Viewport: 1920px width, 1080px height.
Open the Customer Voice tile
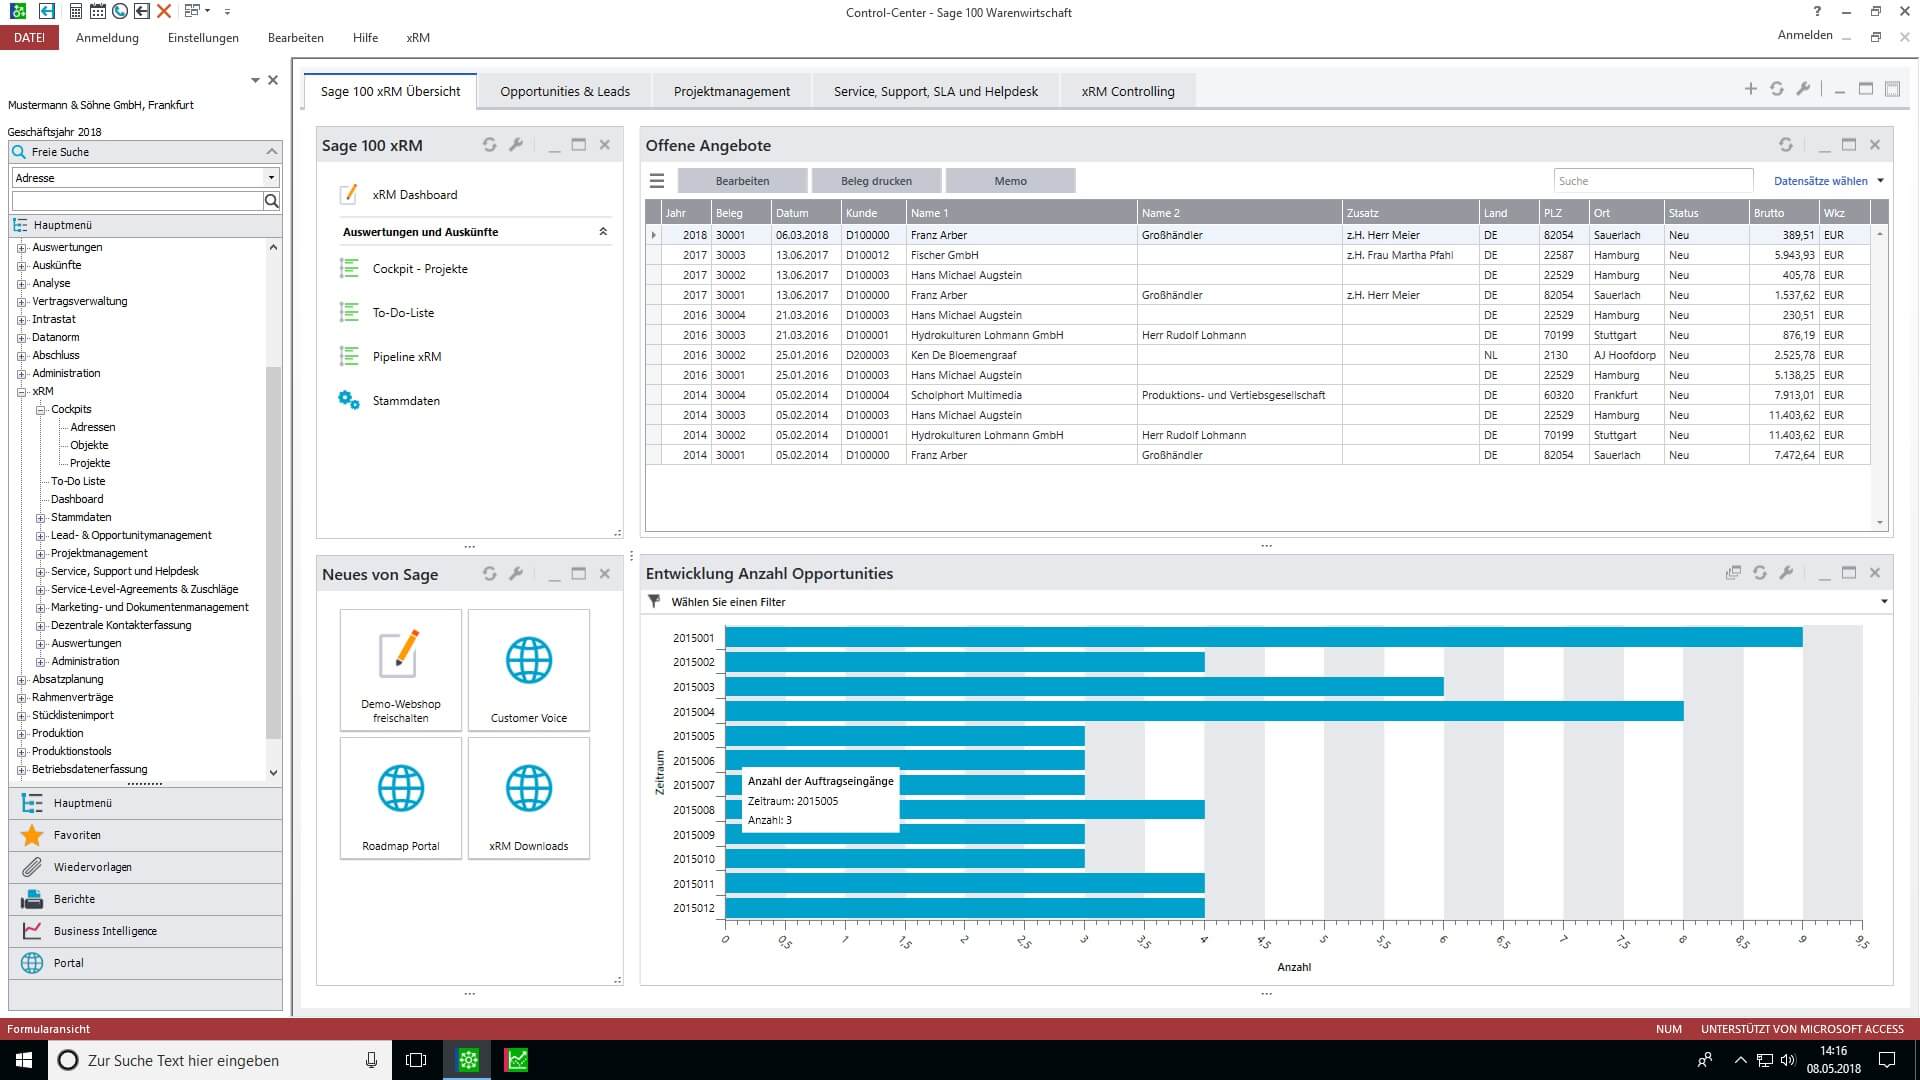pos(529,670)
